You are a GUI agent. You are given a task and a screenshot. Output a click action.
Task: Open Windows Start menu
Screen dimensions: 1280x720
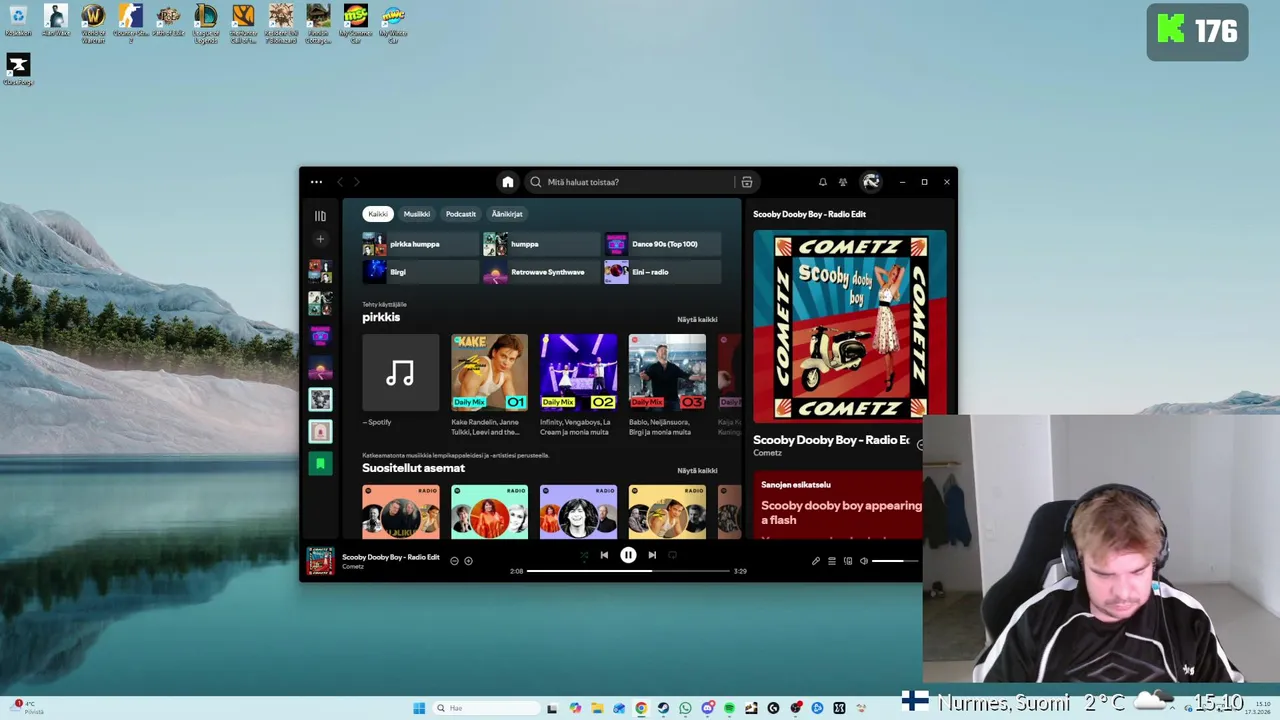click(x=419, y=708)
